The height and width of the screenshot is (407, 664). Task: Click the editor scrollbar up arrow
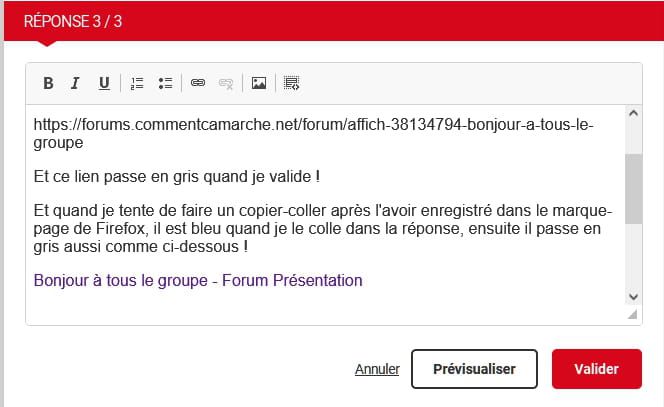(634, 113)
